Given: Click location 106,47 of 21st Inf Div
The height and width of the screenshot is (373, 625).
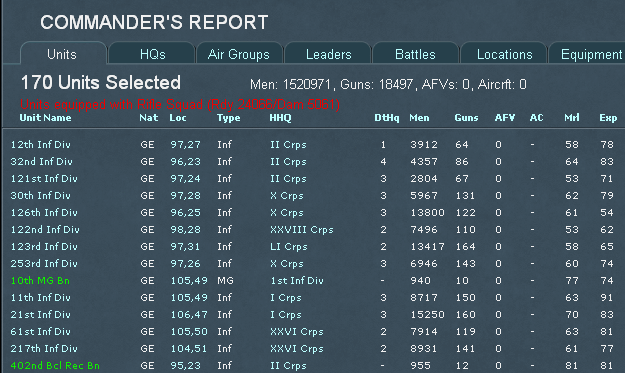Looking at the screenshot, I should [x=189, y=315].
